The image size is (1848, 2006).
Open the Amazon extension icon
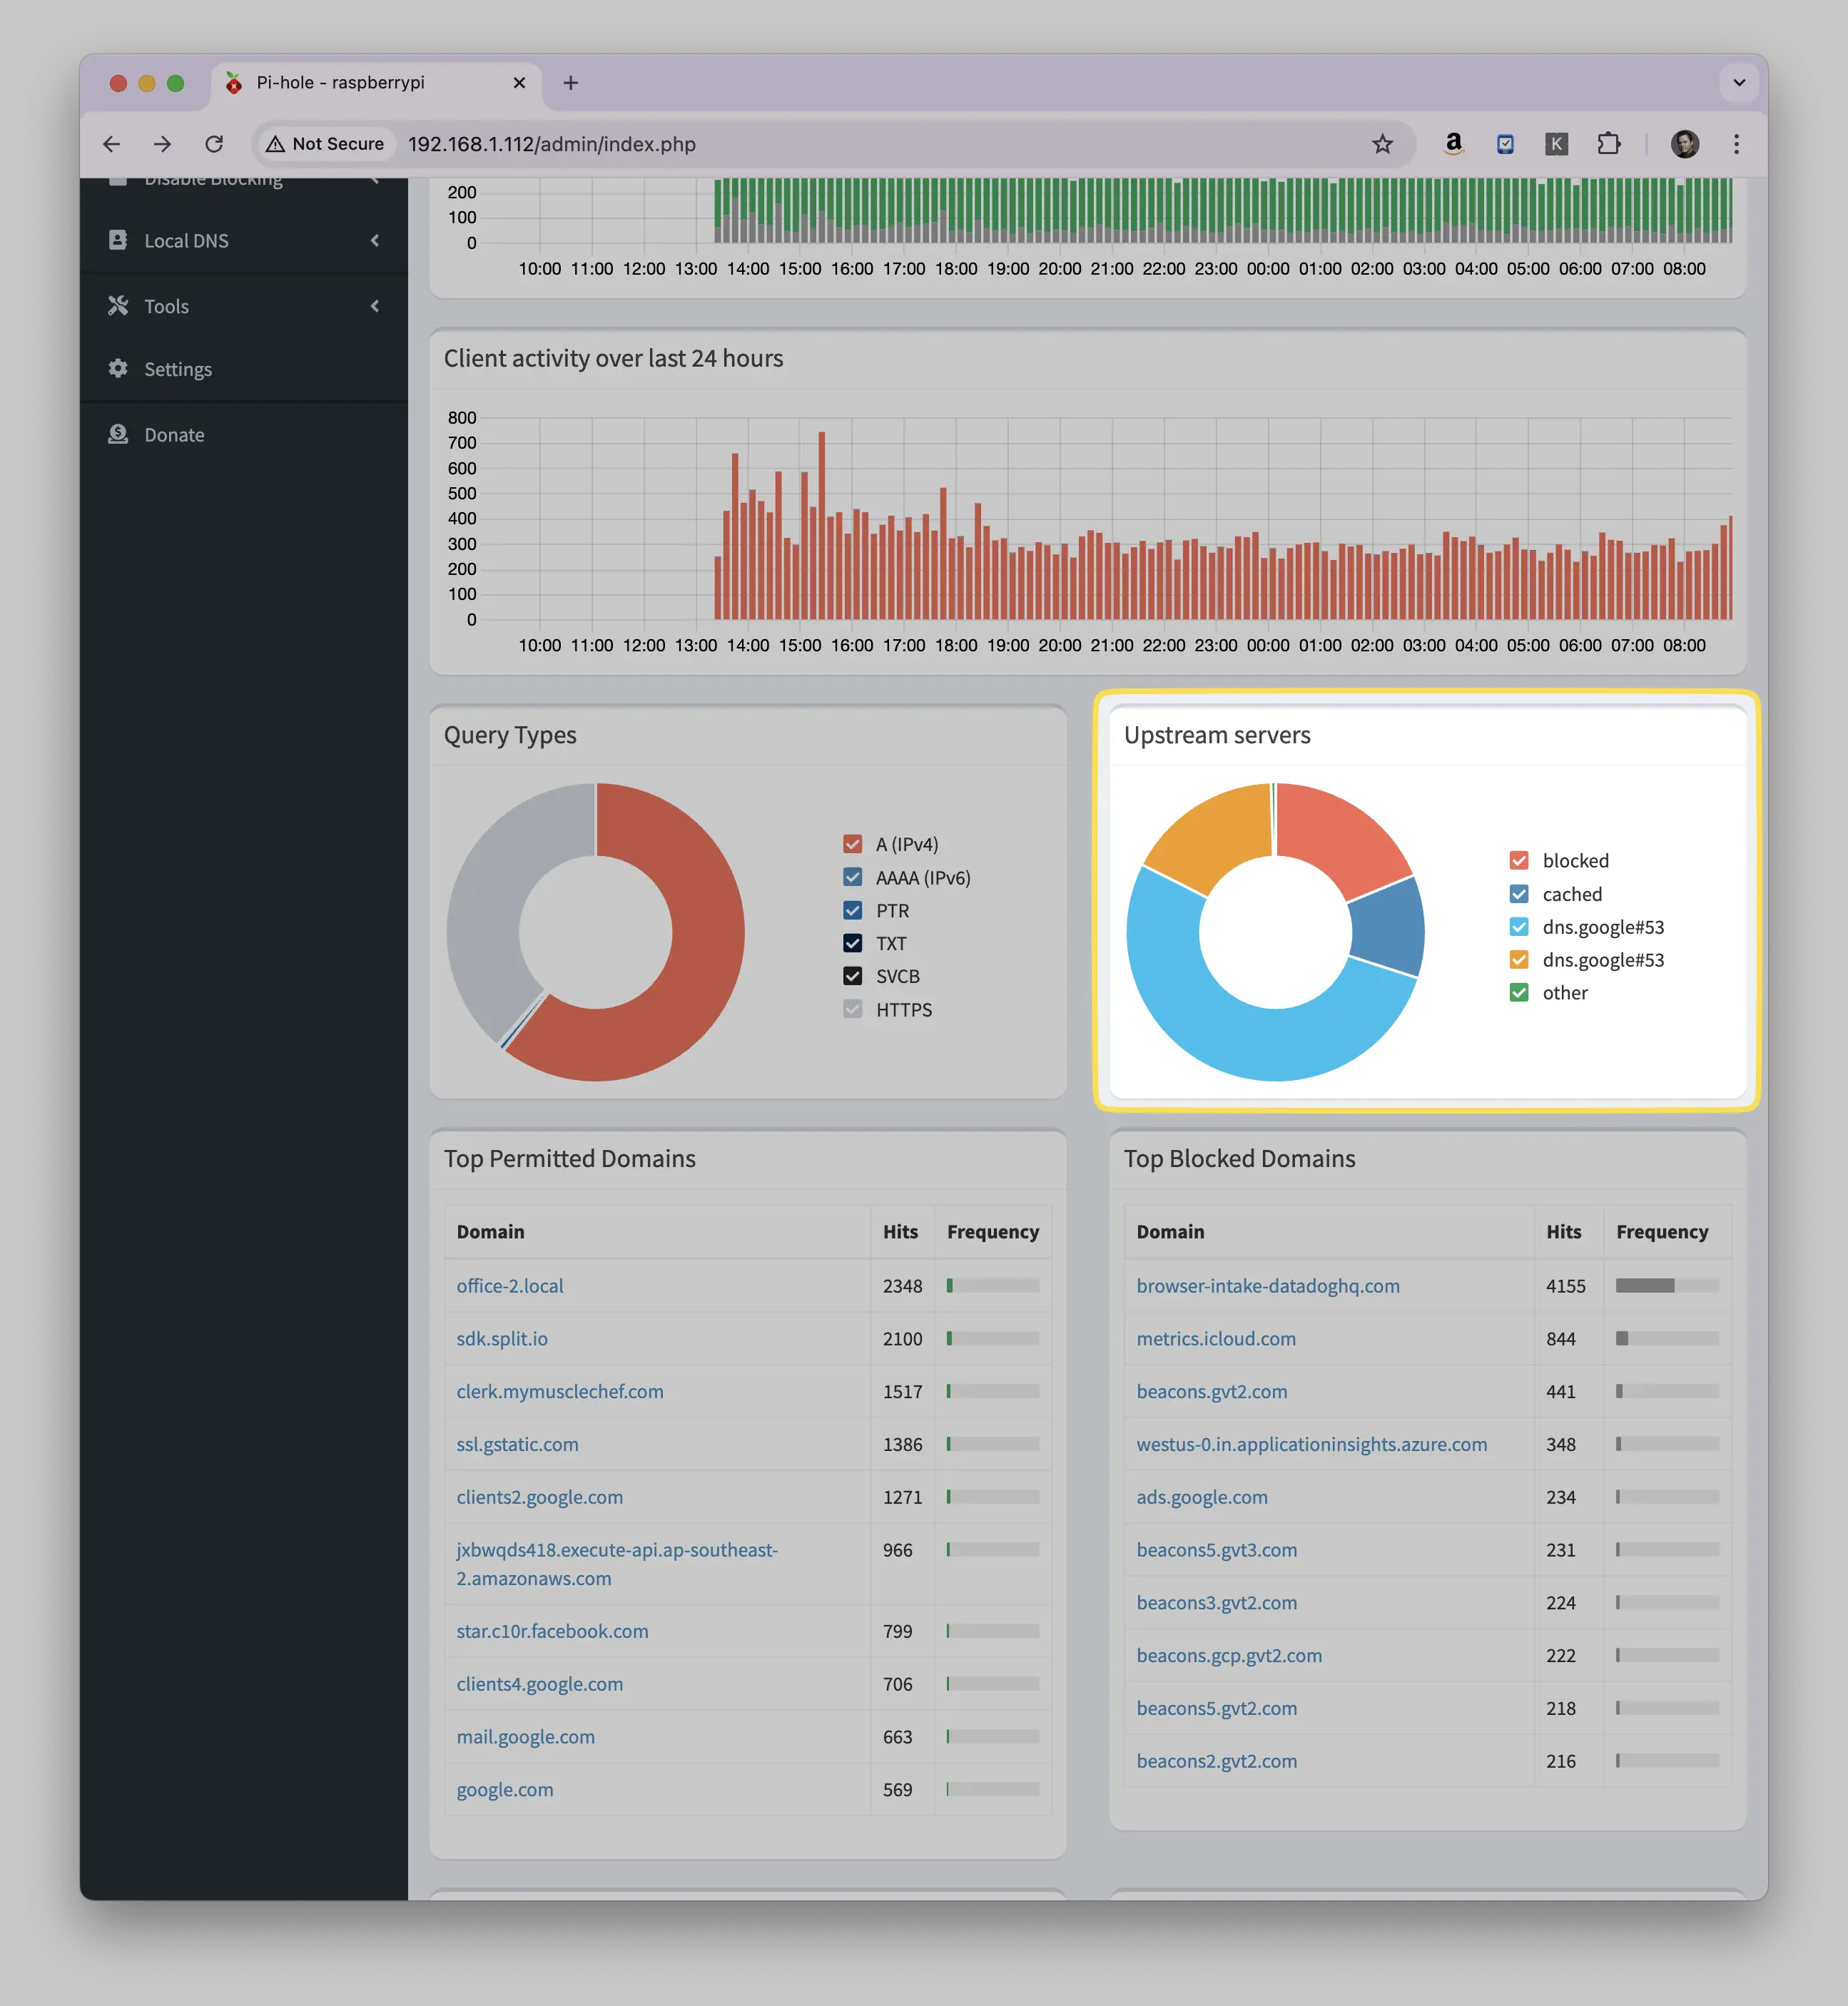click(1454, 144)
